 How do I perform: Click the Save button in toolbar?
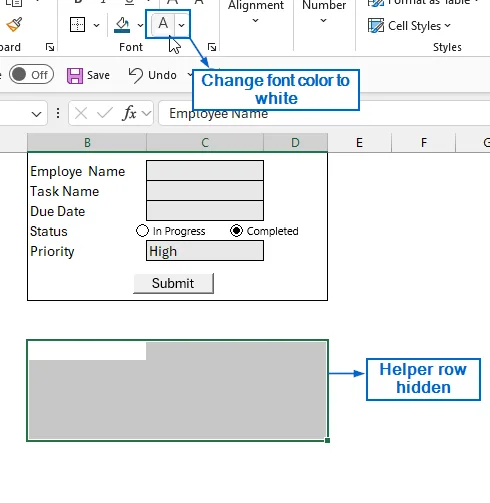click(88, 75)
